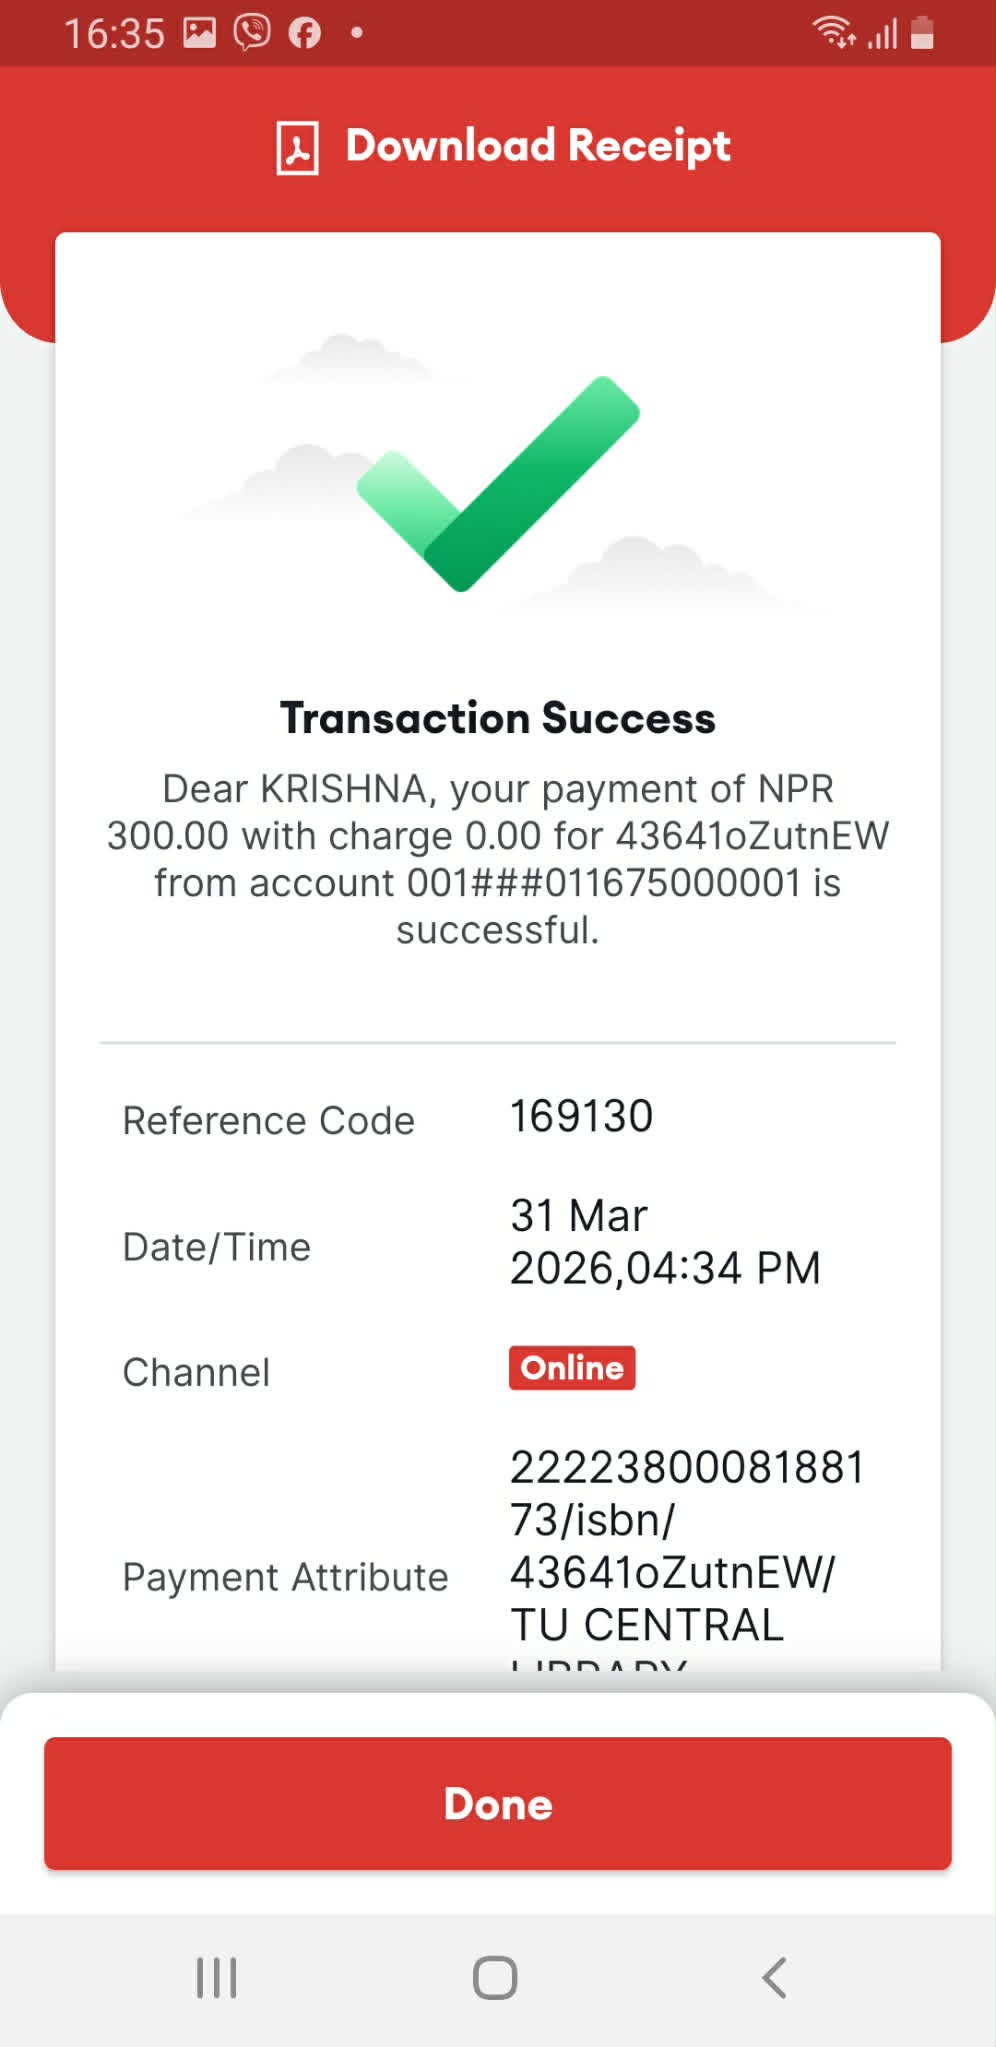Click the red Online channel badge
The width and height of the screenshot is (996, 2047).
click(572, 1367)
